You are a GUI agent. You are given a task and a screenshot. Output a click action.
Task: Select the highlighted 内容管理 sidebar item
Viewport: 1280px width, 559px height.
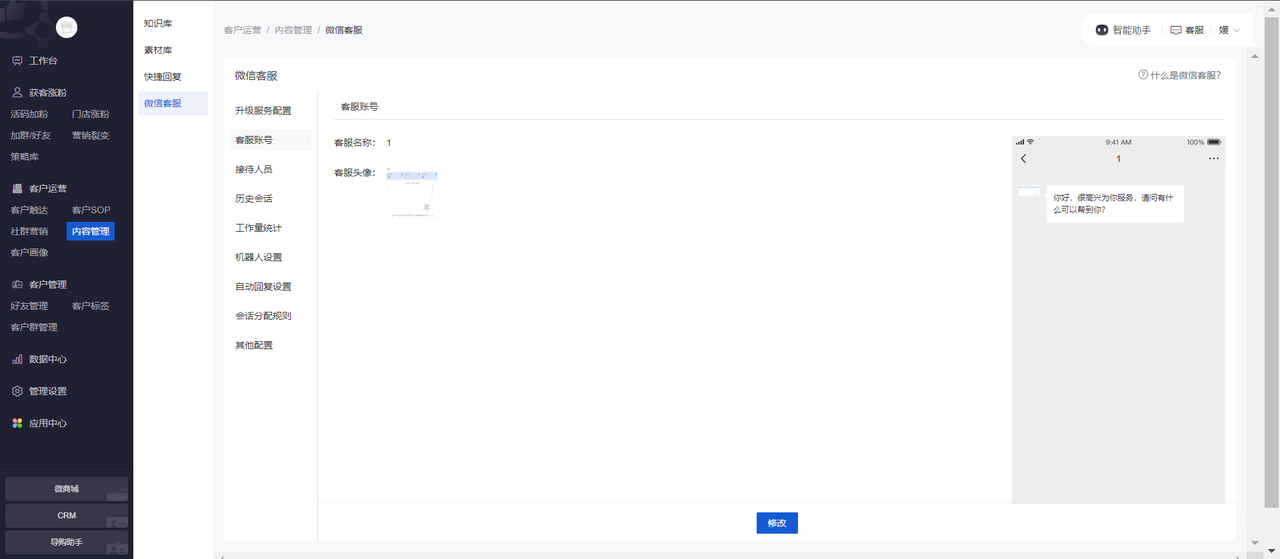(91, 231)
